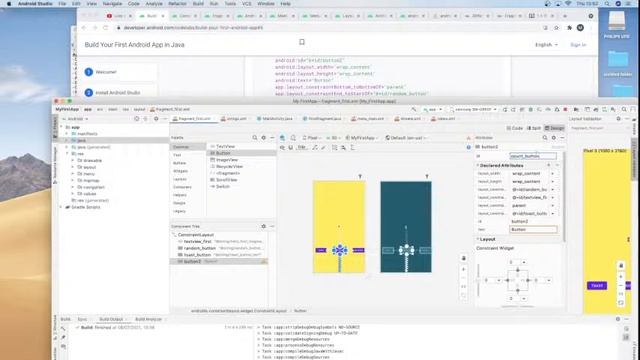This screenshot has height=360, width=640.
Task: Reload the browser page
Action: pyautogui.click(x=106, y=28)
